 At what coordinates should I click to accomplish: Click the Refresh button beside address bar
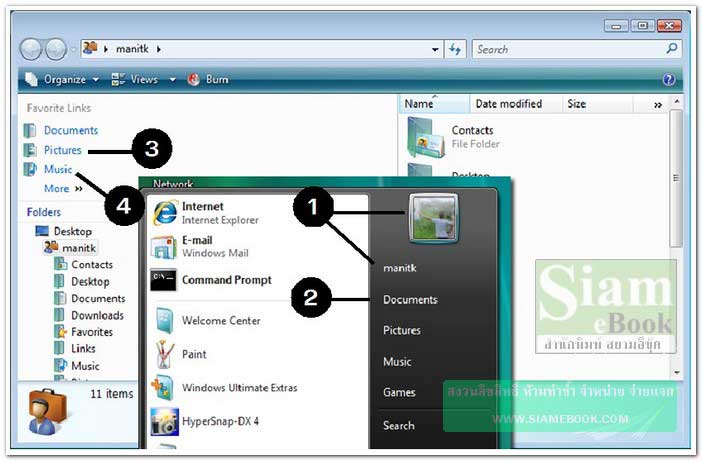(x=455, y=49)
